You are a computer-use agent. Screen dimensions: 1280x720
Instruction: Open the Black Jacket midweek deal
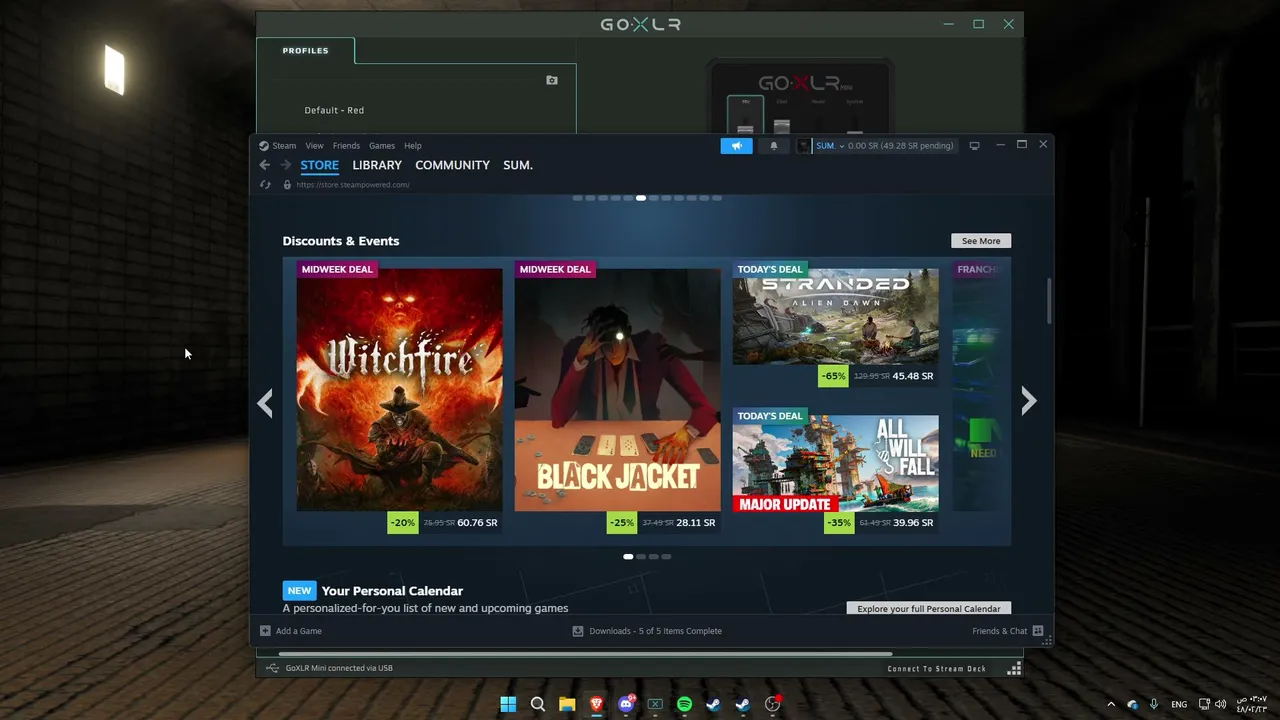617,390
